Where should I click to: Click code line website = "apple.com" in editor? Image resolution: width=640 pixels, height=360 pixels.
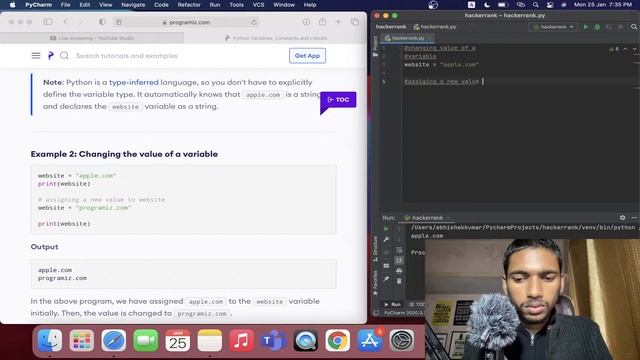pyautogui.click(x=441, y=64)
